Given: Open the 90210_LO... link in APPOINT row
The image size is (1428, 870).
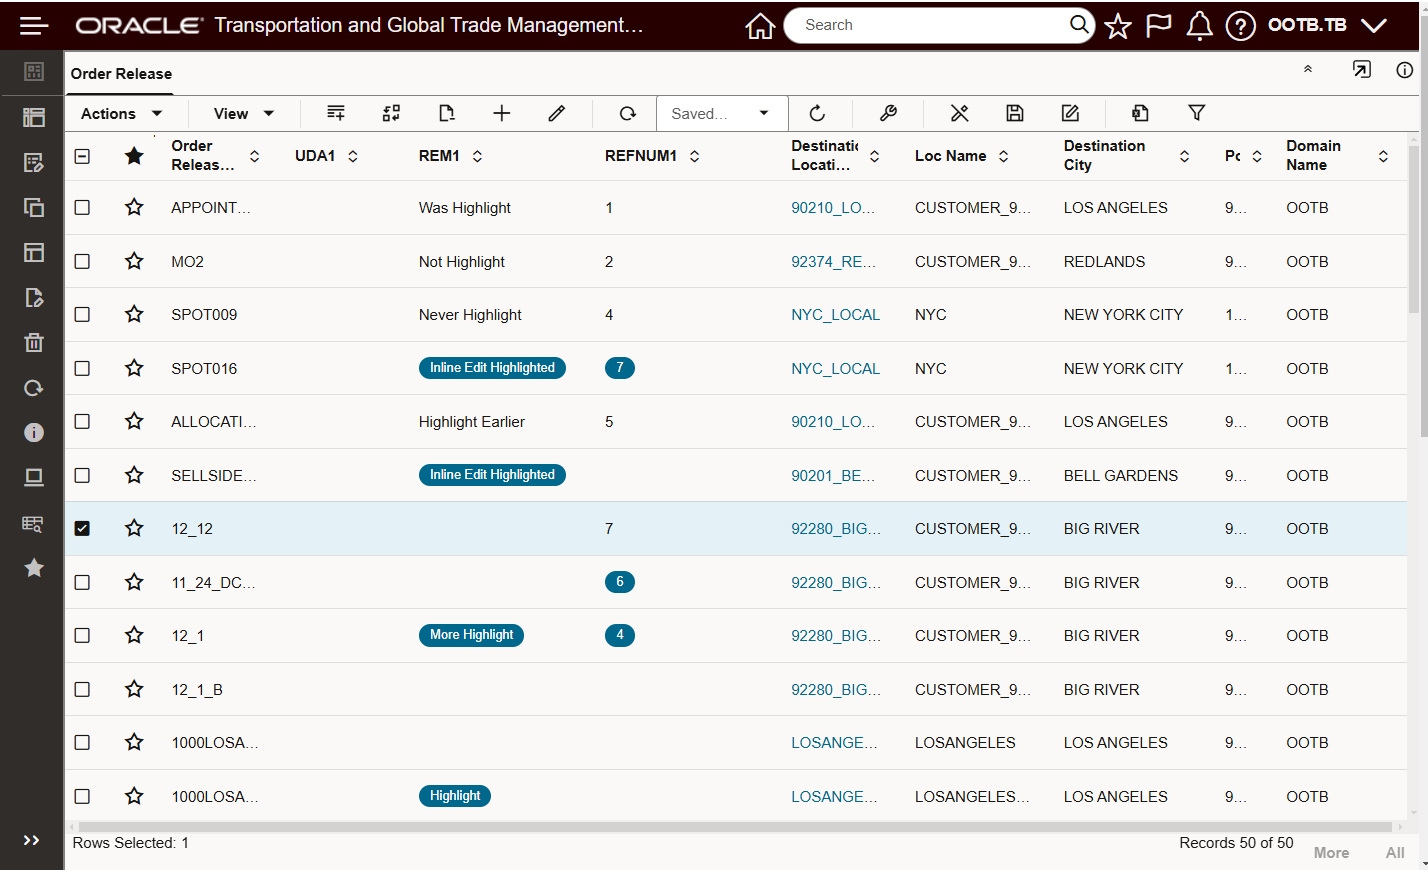Looking at the screenshot, I should [x=833, y=207].
